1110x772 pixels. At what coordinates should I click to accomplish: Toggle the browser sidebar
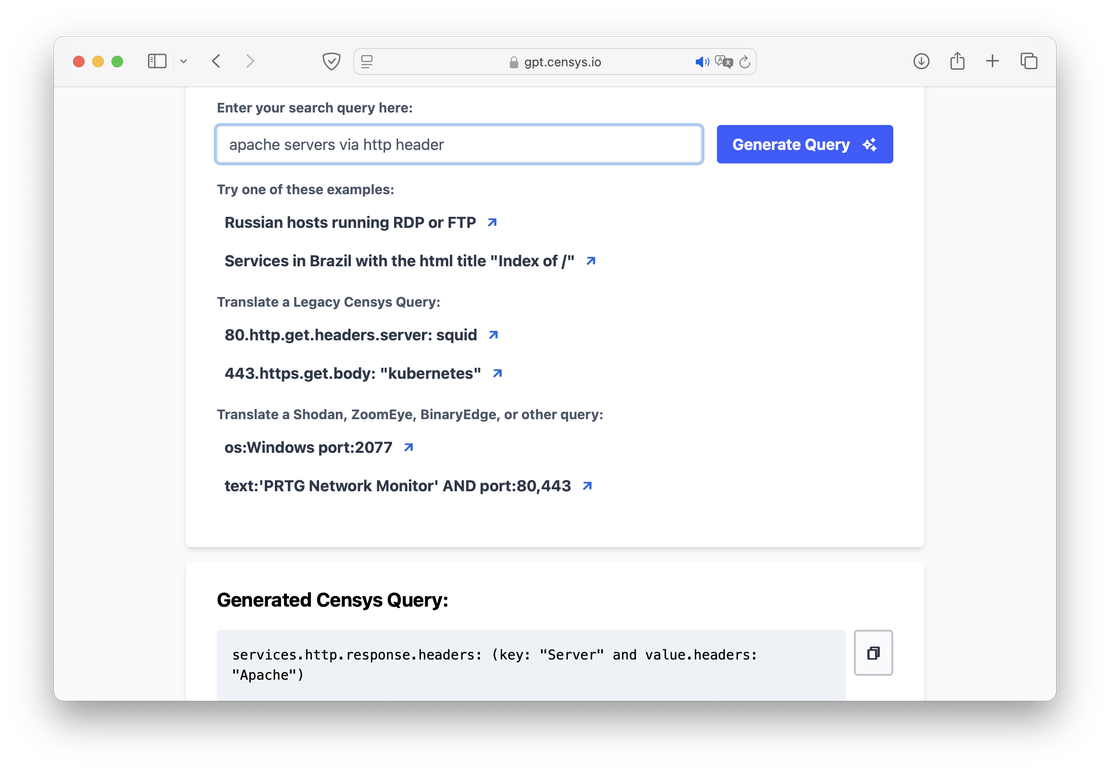[x=157, y=61]
